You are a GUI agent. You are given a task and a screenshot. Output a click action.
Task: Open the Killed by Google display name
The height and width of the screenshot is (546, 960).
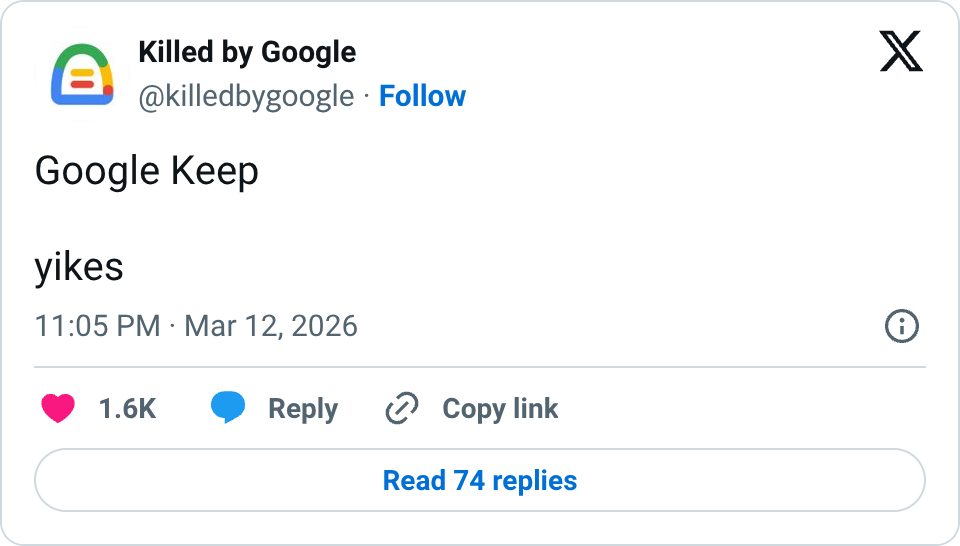(247, 52)
